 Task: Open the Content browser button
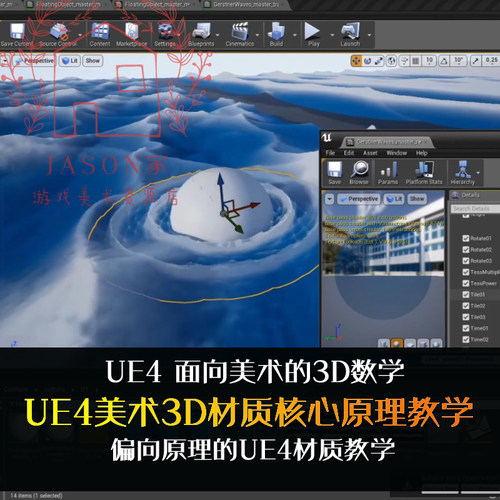click(x=100, y=34)
